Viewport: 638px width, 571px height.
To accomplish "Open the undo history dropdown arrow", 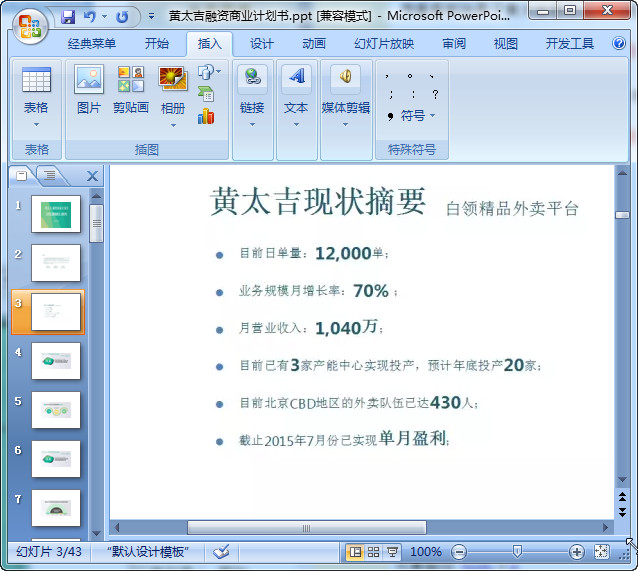I will 105,17.
